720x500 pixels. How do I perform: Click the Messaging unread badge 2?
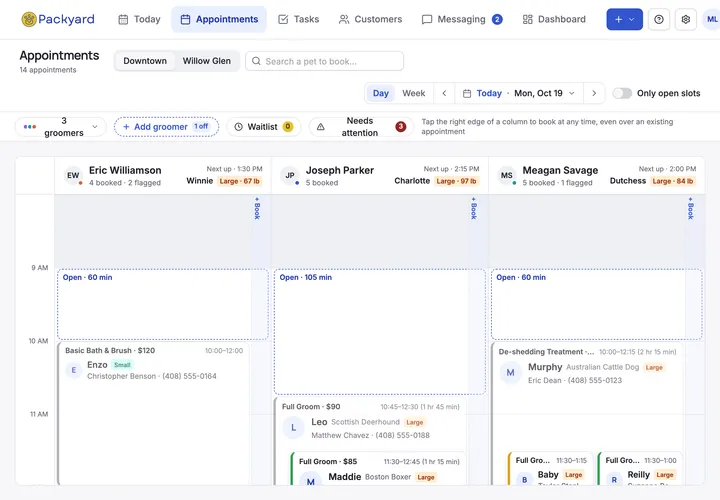tap(497, 19)
